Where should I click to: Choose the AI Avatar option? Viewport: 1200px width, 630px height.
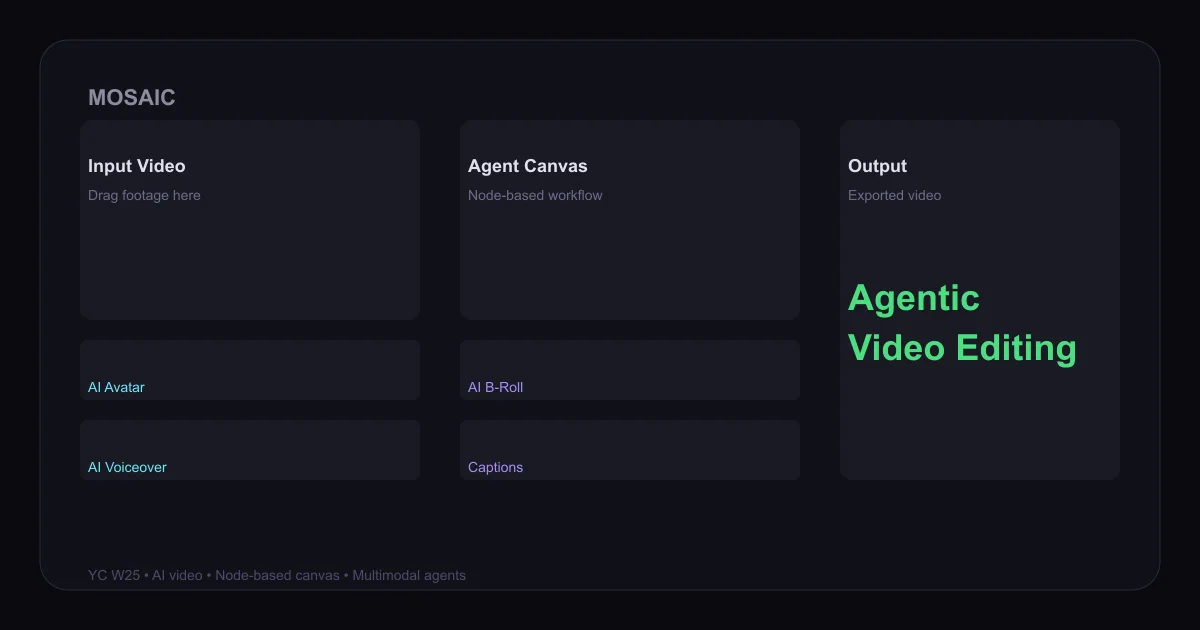(x=250, y=370)
